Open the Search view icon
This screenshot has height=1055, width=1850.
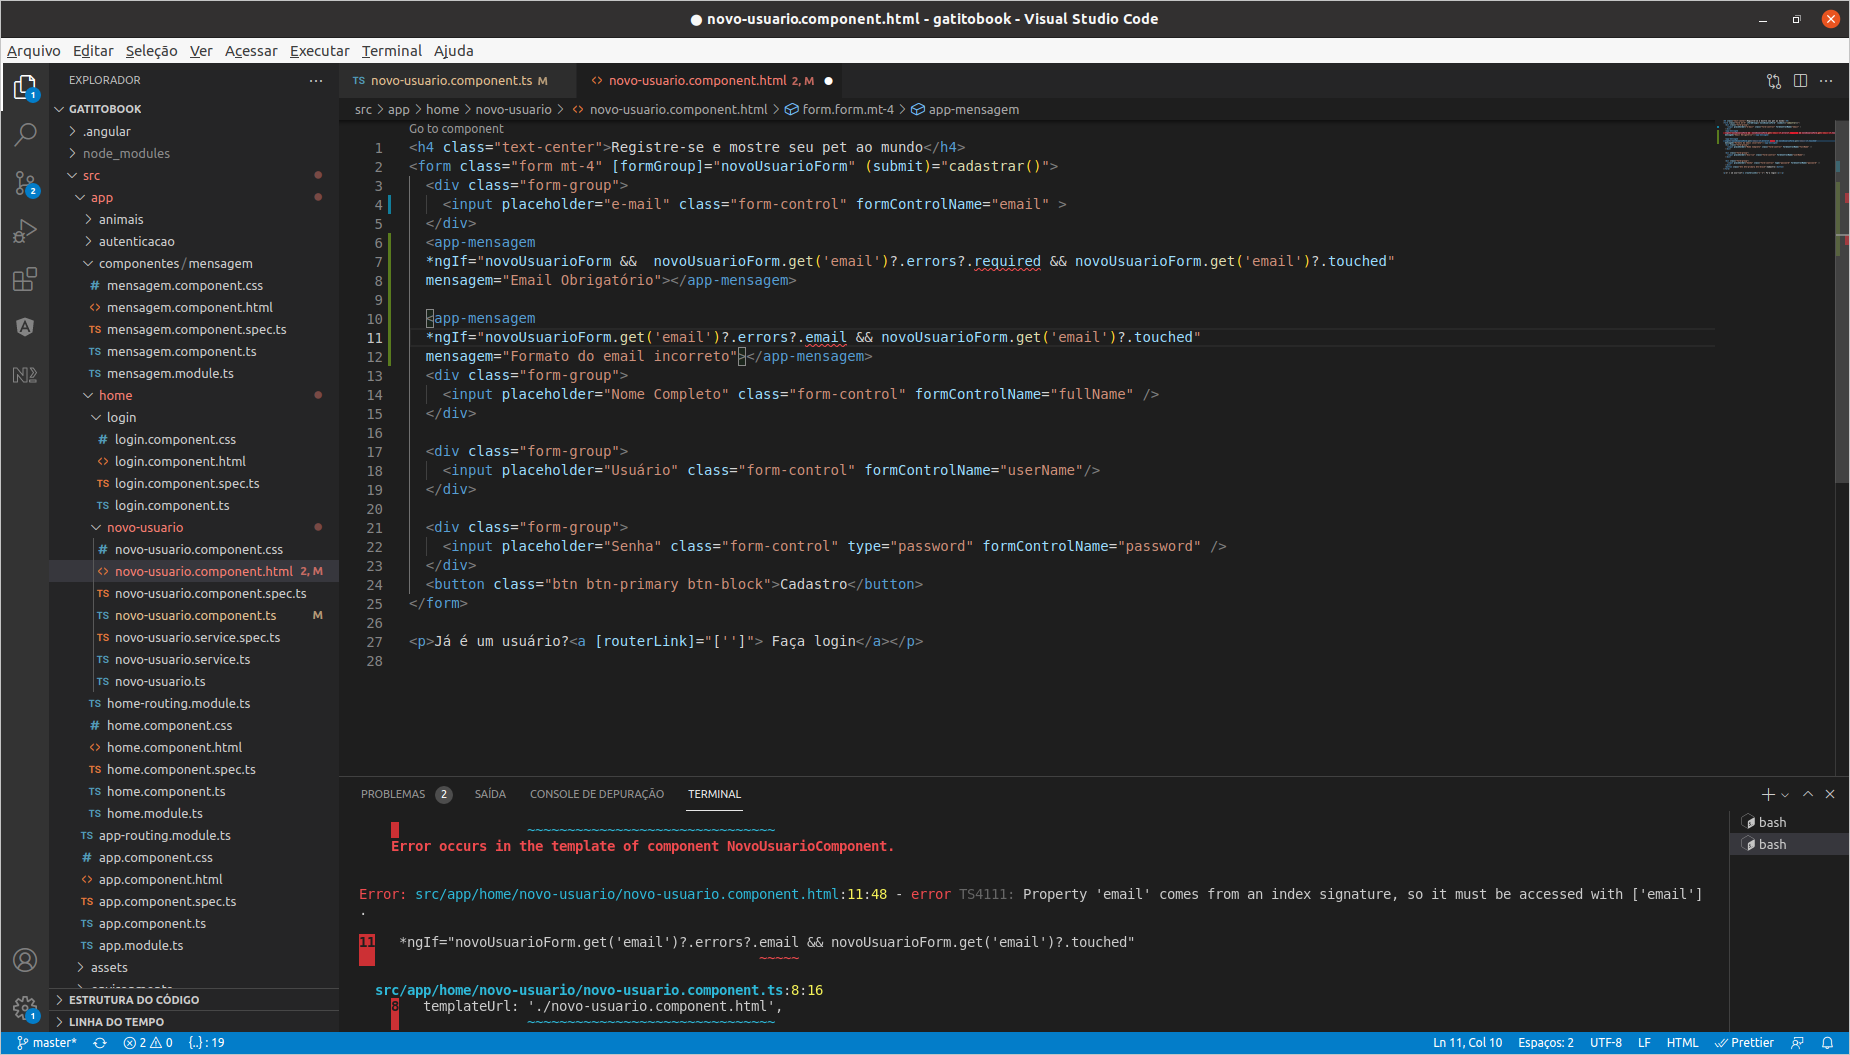click(x=25, y=134)
